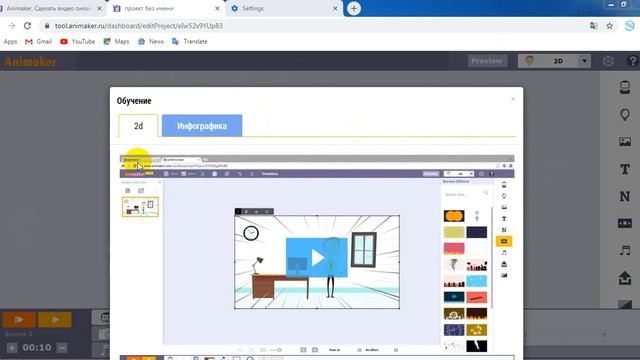This screenshot has width=640, height=360.
Task: Go forward in browser history
Action: click(11, 26)
